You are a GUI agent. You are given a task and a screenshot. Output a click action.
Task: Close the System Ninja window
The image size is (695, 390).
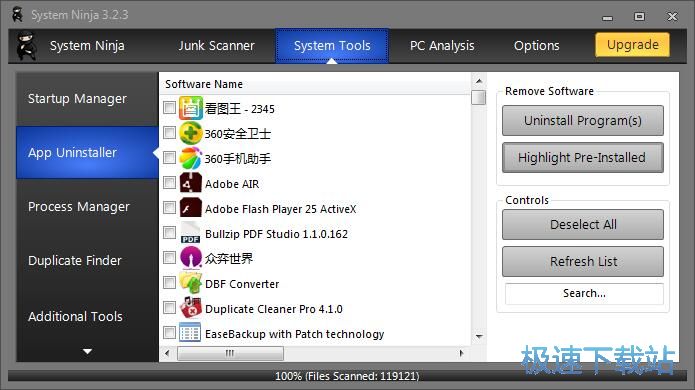click(x=672, y=17)
